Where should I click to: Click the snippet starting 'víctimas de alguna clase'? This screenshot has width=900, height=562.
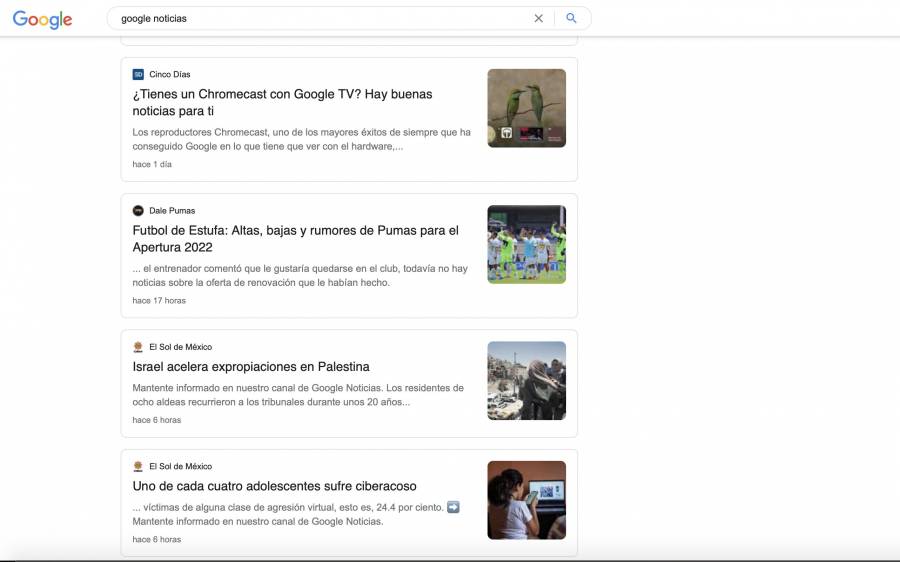[x=296, y=514]
